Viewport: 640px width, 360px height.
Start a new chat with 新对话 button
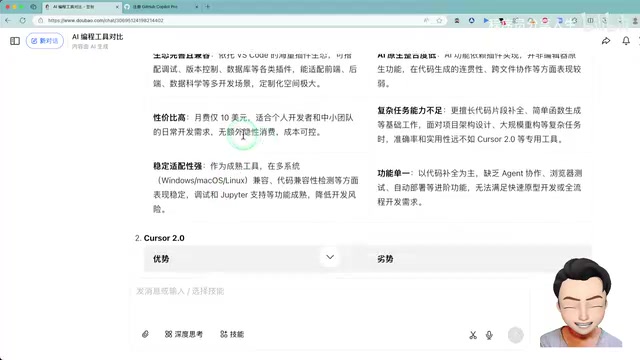pyautogui.click(x=45, y=41)
